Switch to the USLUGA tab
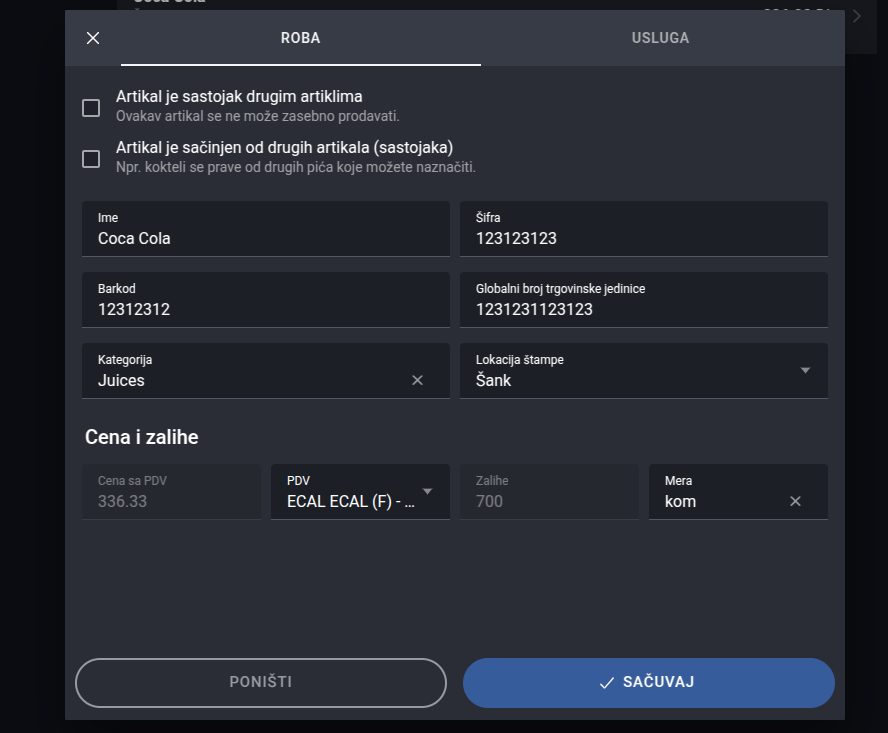 click(x=660, y=38)
